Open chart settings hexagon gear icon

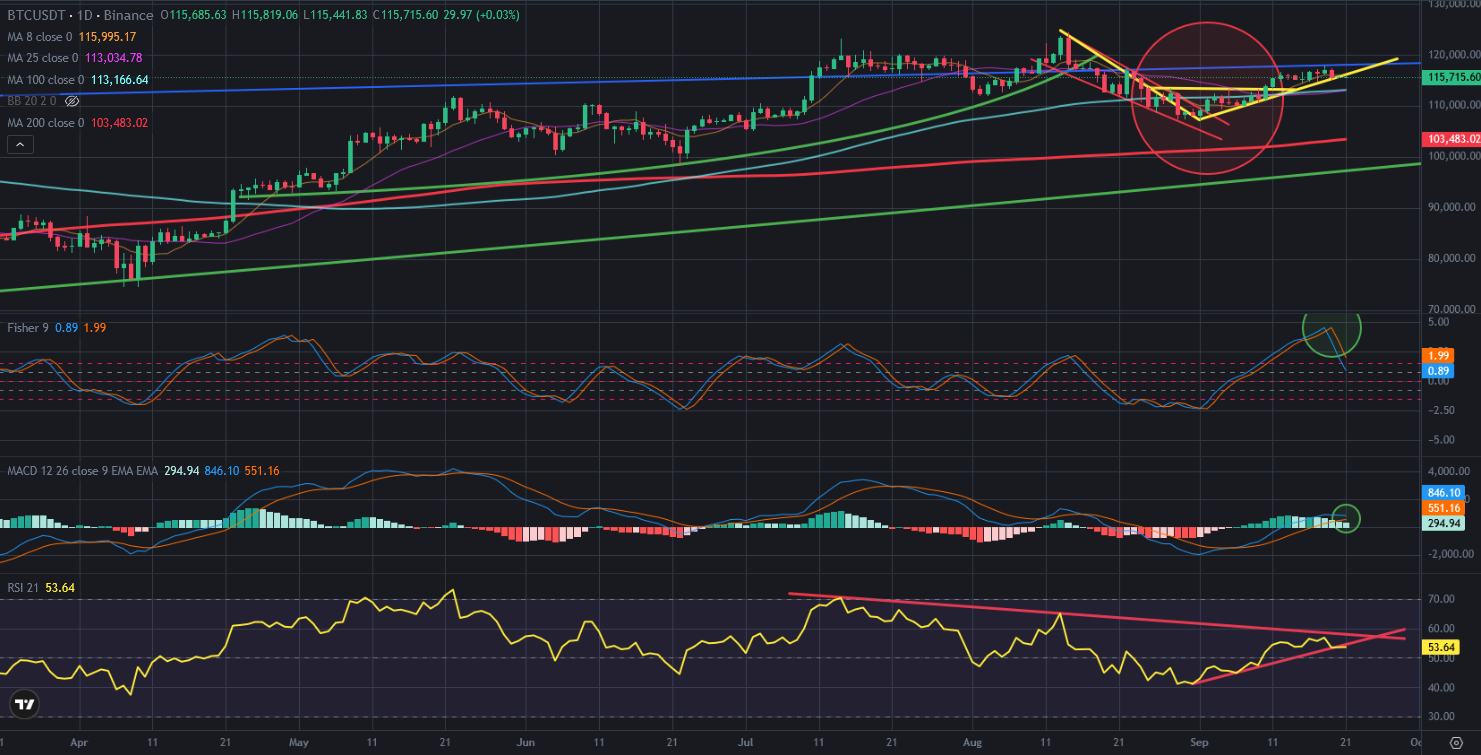(1456, 743)
